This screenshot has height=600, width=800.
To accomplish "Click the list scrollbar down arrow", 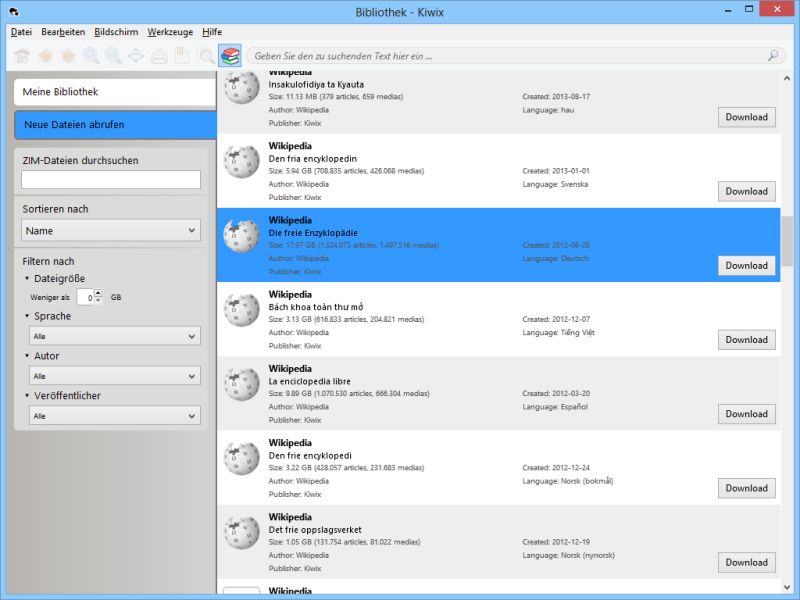I will click(787, 587).
